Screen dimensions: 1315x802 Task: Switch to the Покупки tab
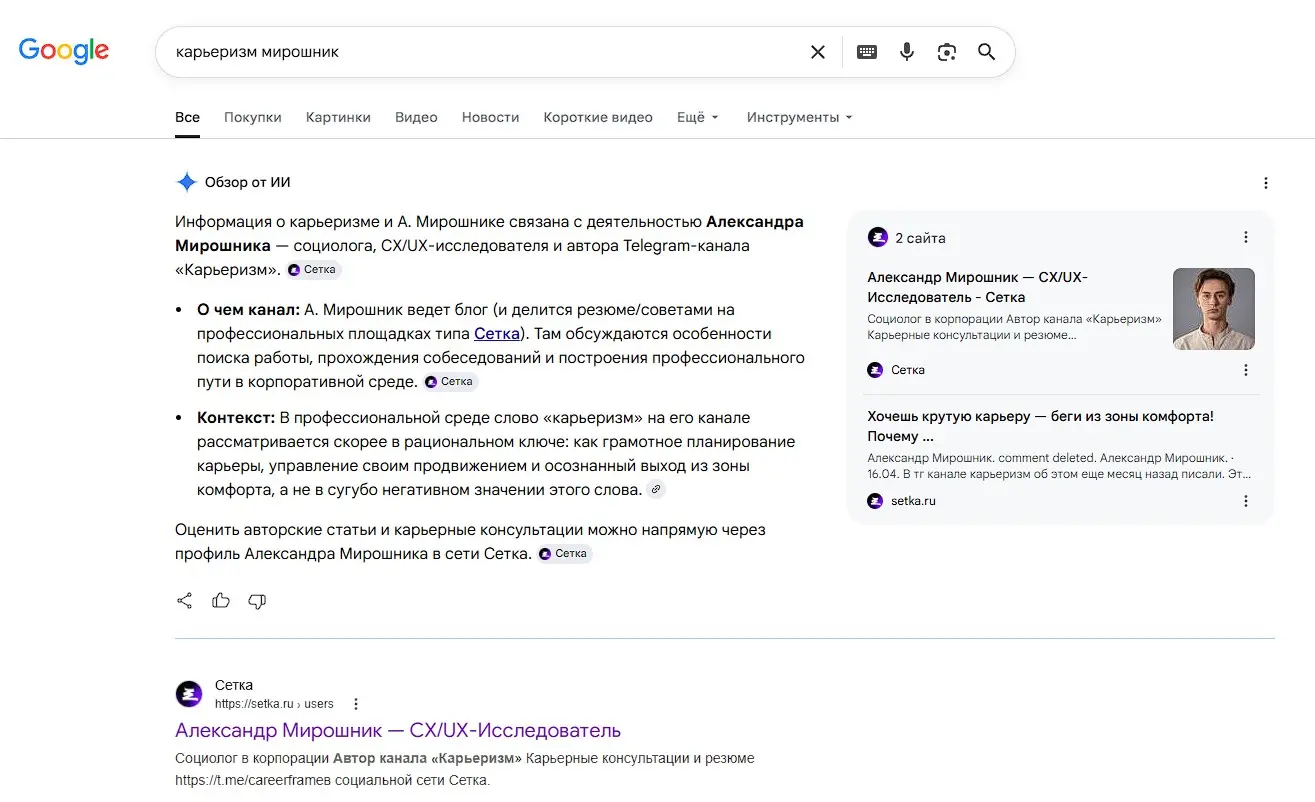[x=253, y=117]
